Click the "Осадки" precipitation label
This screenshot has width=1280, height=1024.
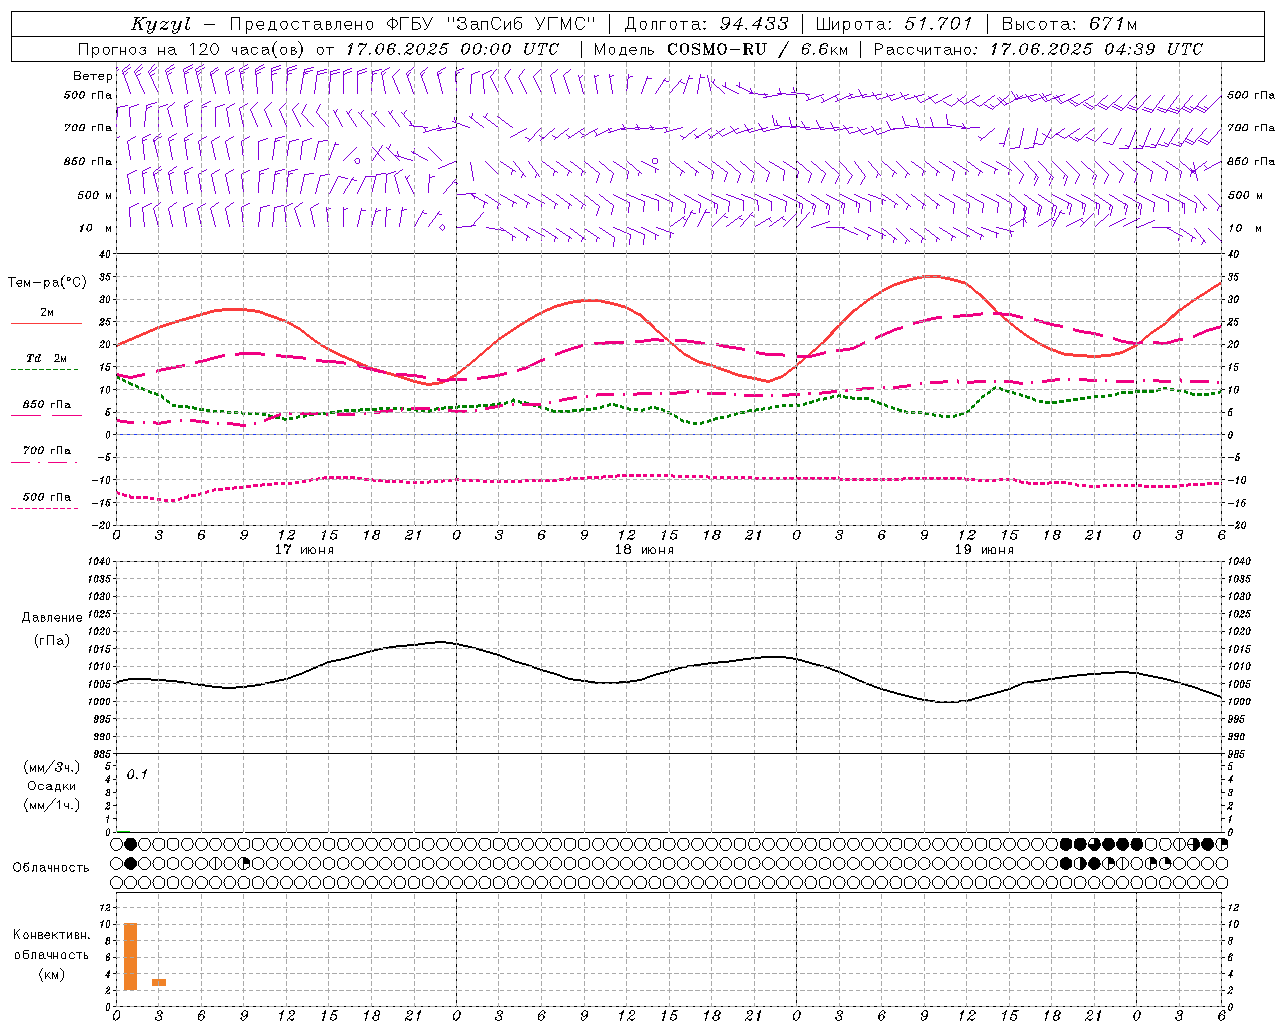coord(52,786)
